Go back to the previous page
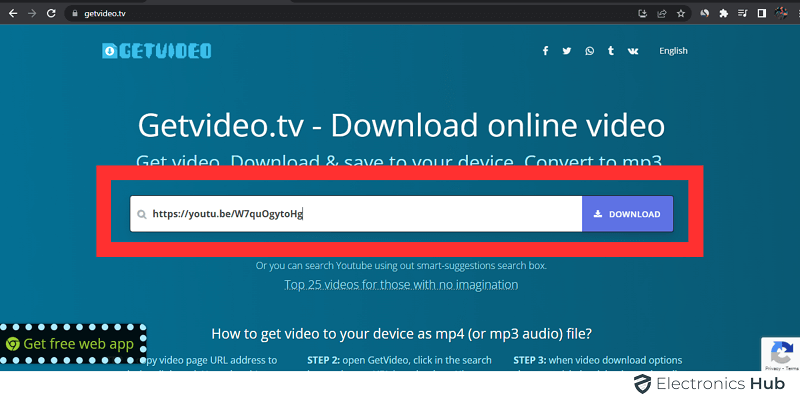 (x=13, y=14)
